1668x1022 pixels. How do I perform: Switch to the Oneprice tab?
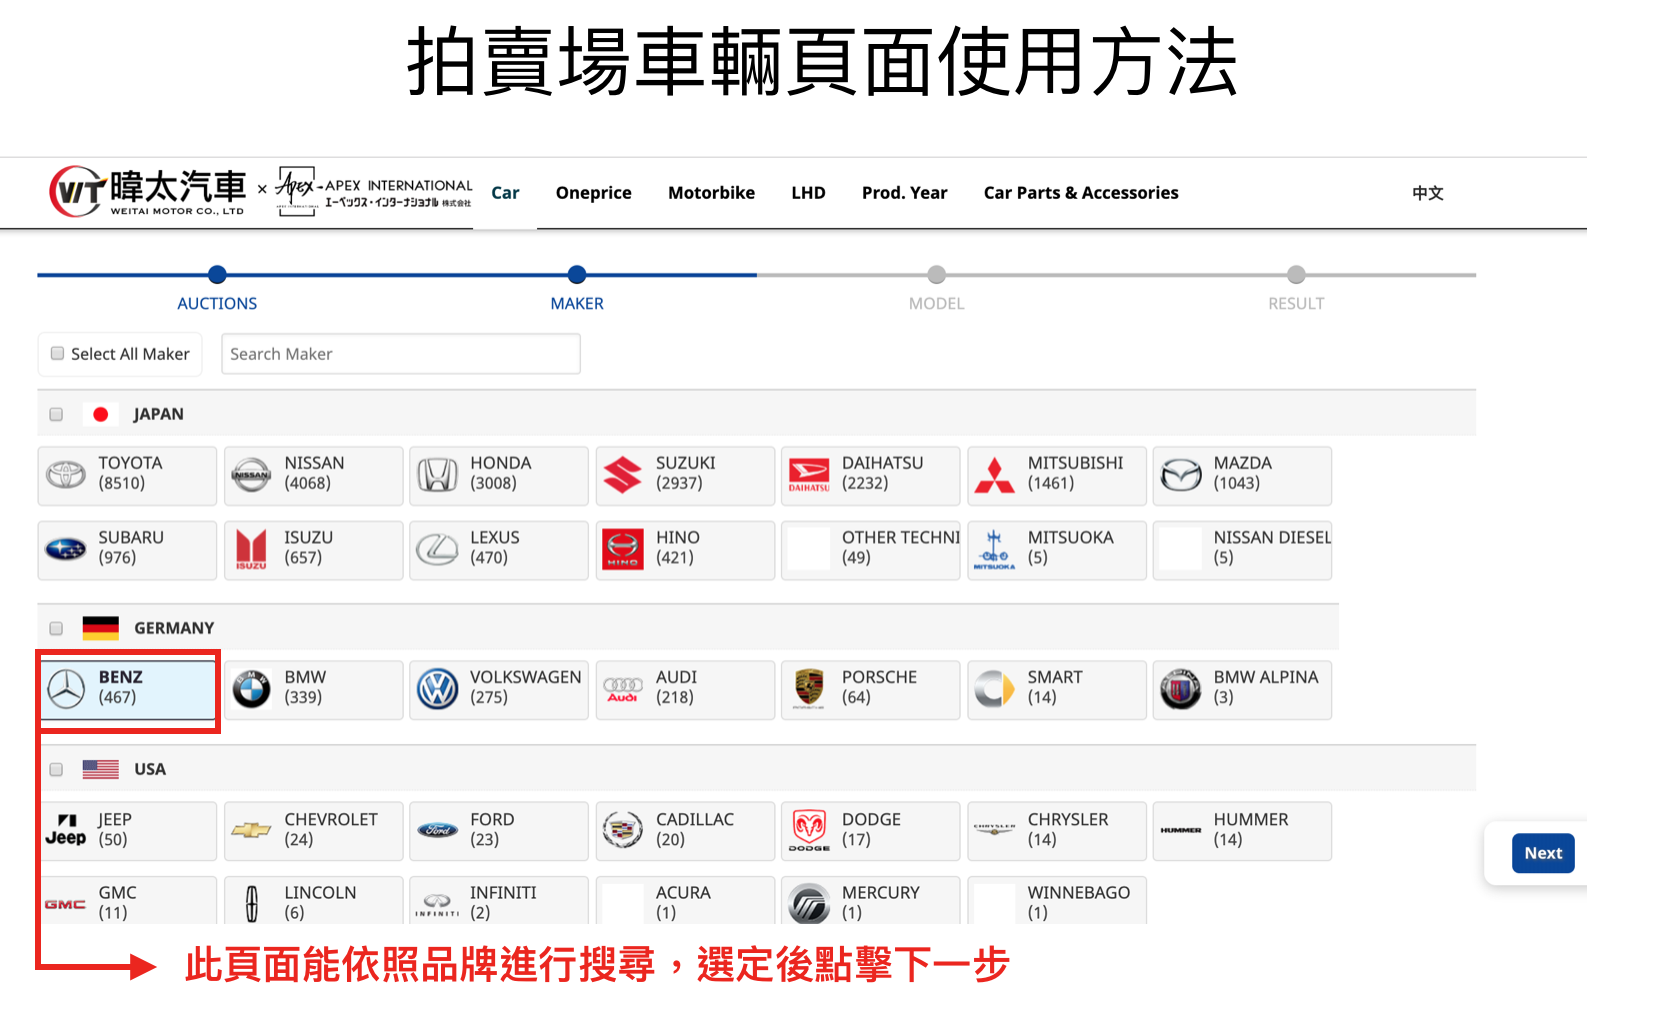pyautogui.click(x=594, y=193)
